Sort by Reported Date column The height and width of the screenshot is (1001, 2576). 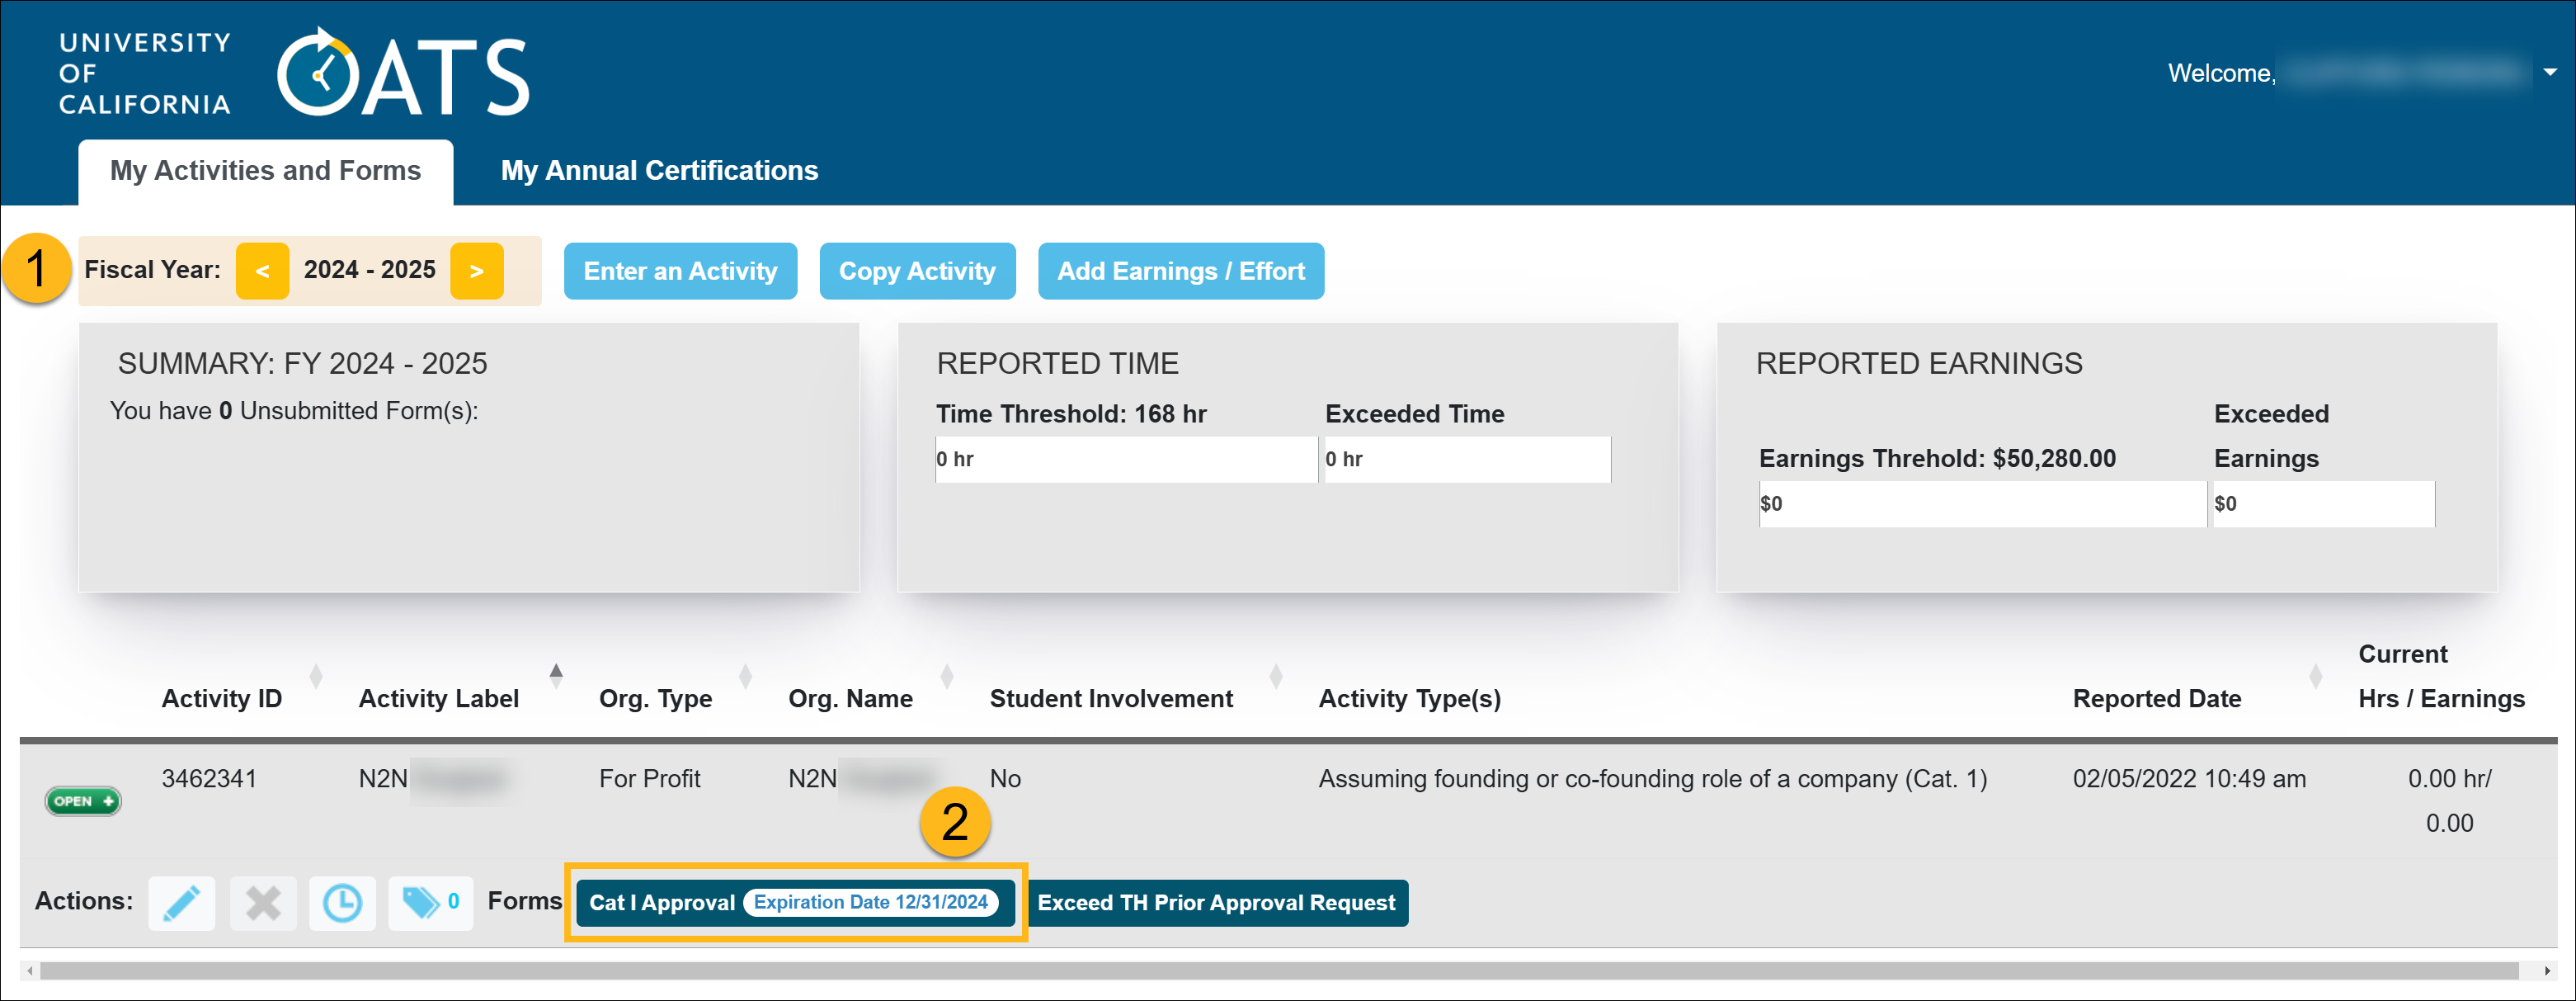click(x=2156, y=698)
